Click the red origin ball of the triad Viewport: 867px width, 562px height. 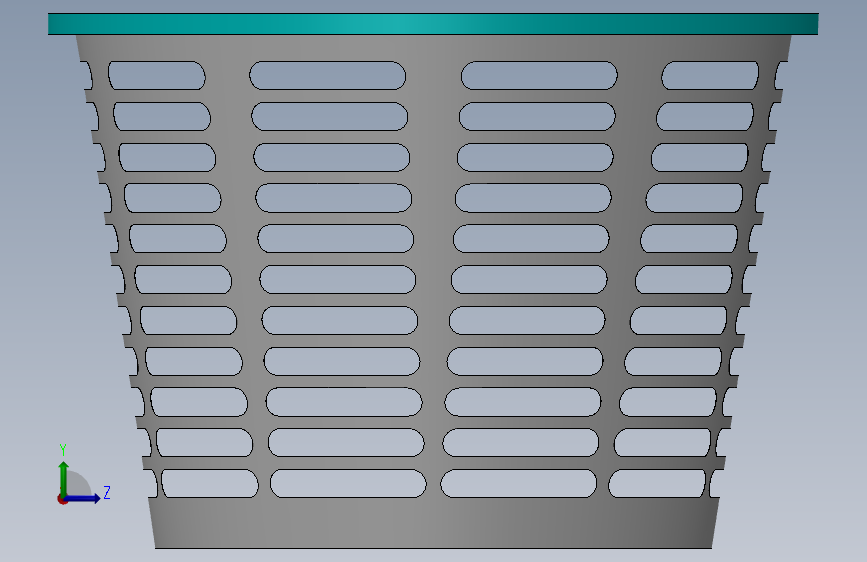(62, 499)
